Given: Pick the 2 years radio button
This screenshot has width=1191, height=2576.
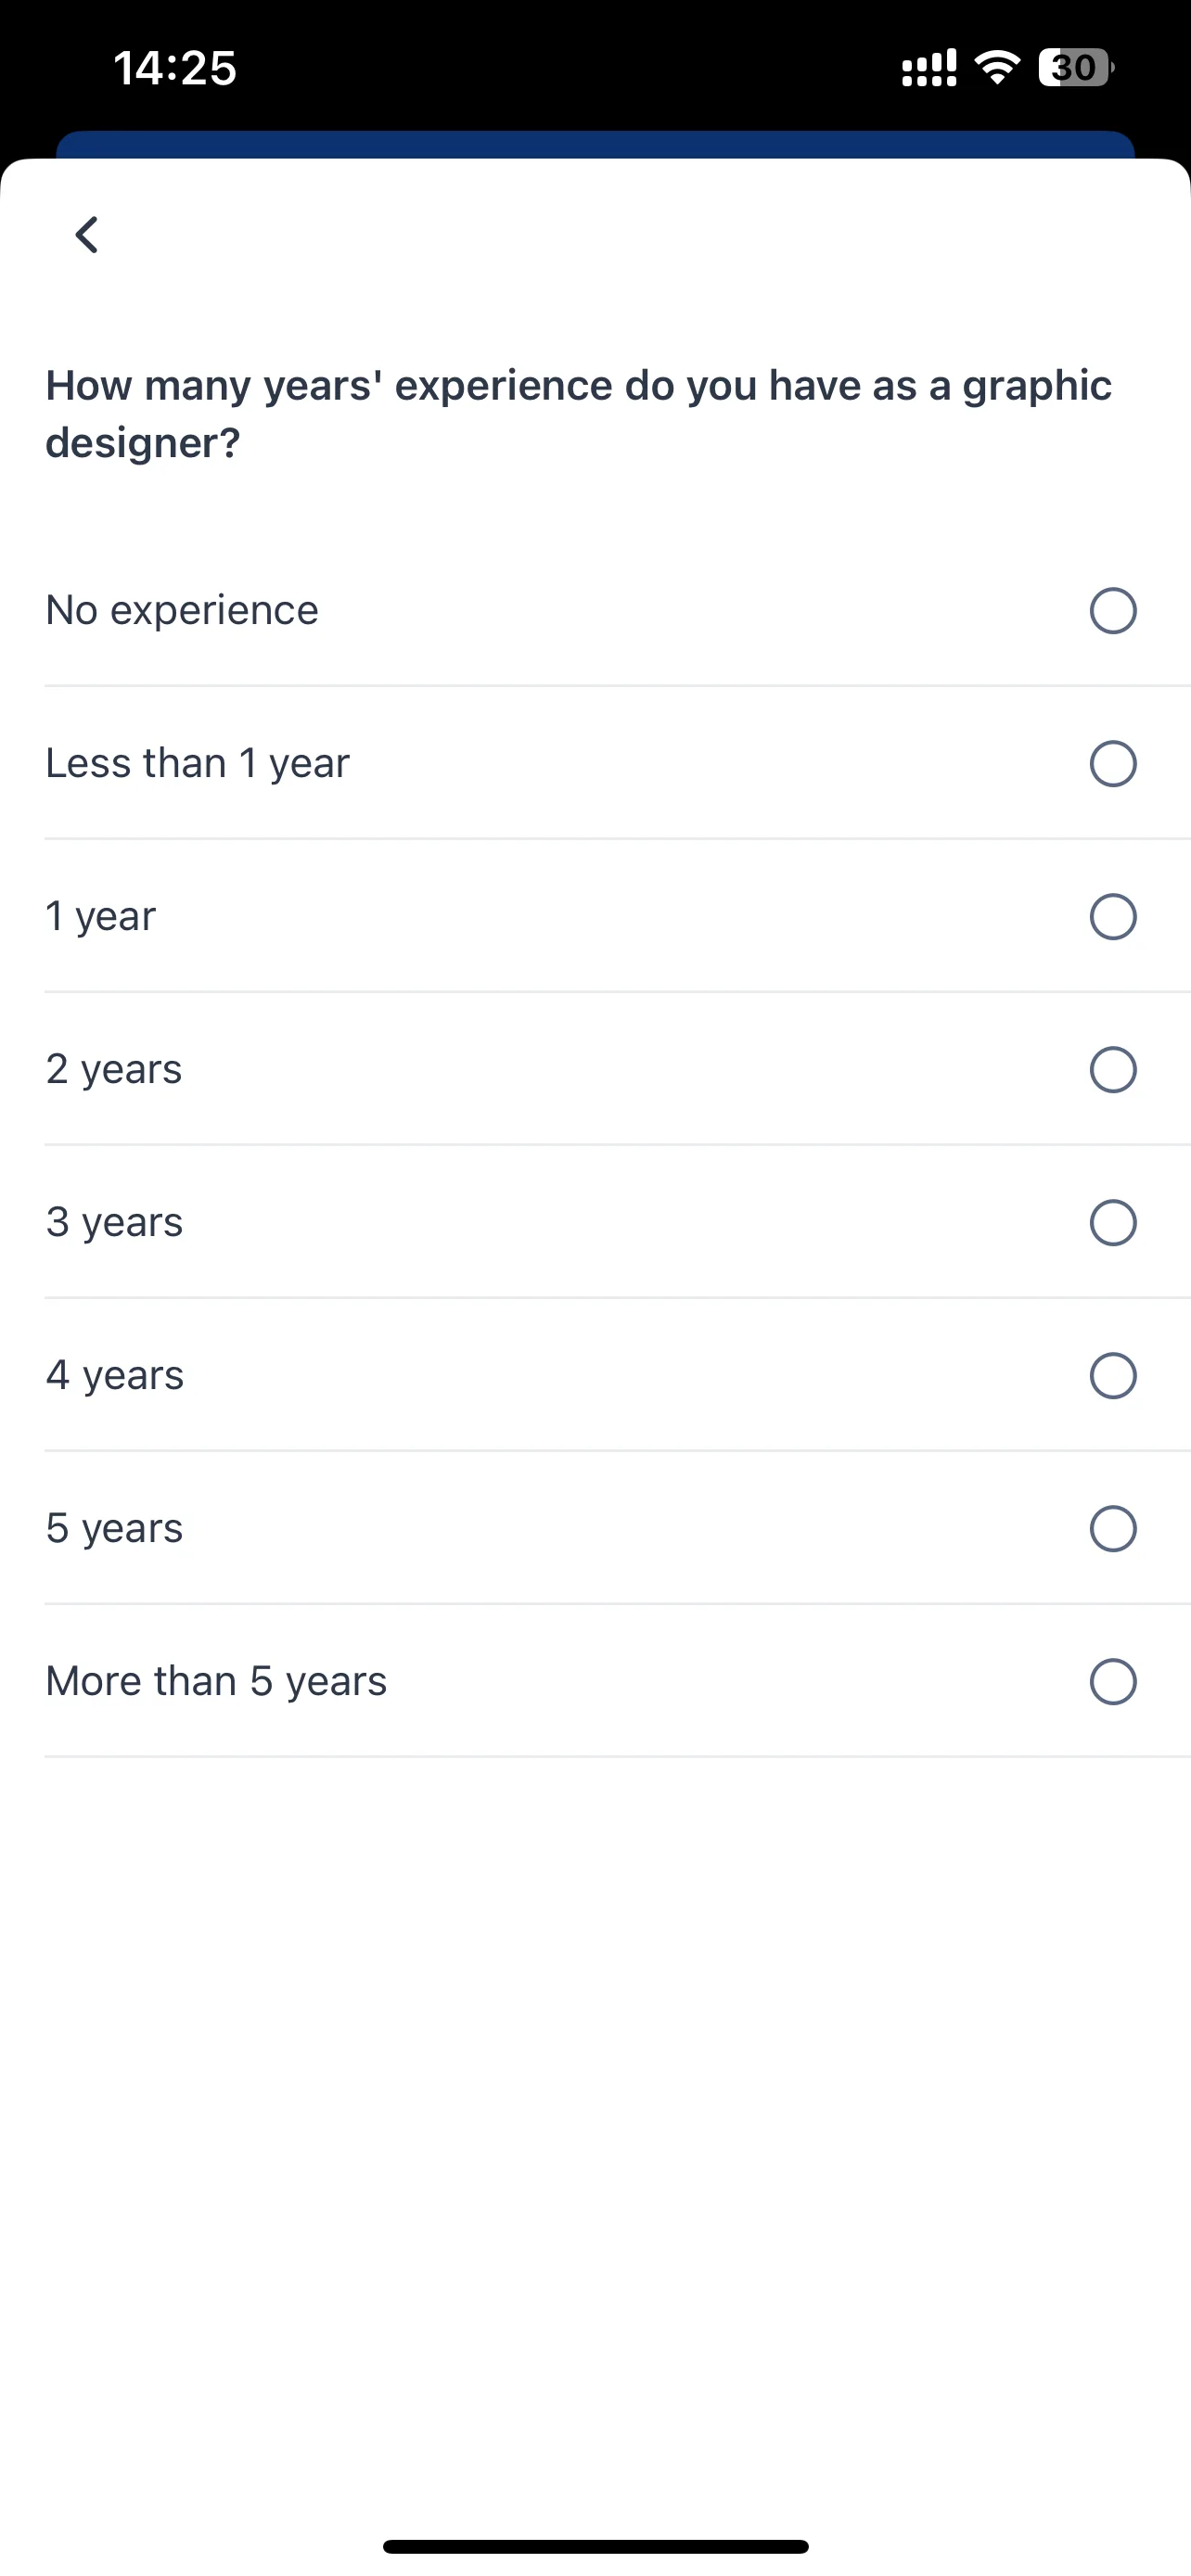Looking at the screenshot, I should click(1112, 1069).
